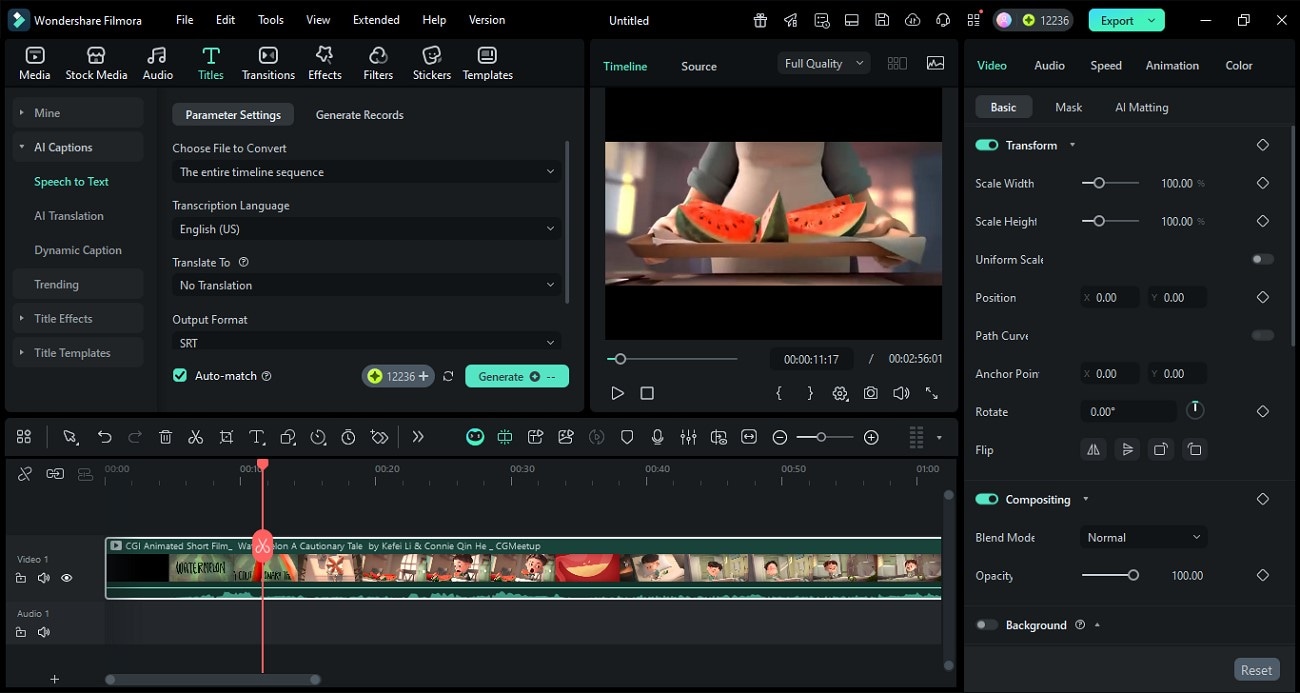This screenshot has height=693, width=1300.
Task: Hide Video 1 track with eye icon
Action: point(67,578)
